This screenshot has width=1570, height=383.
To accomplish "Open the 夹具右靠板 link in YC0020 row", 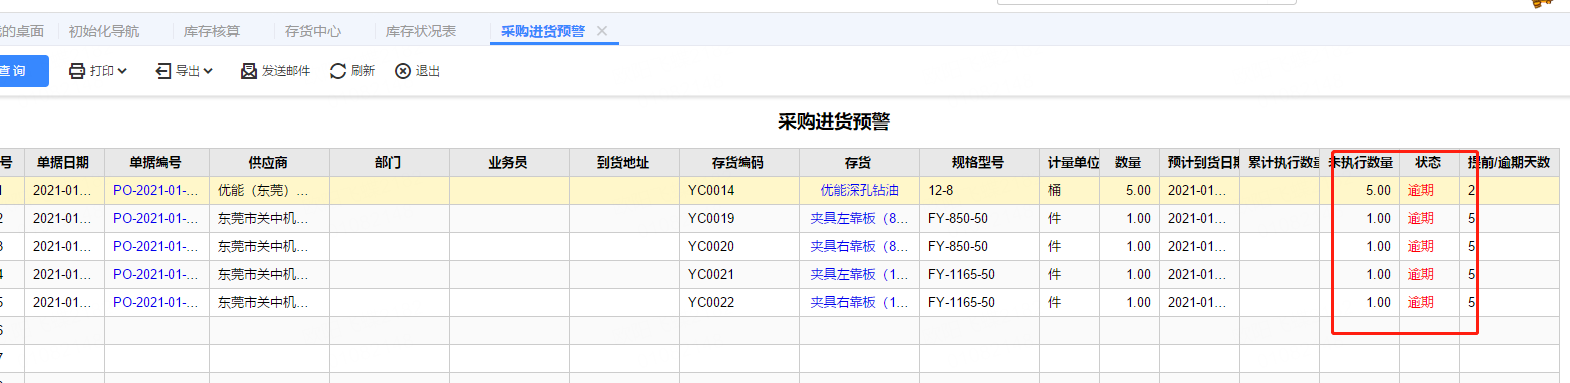I will (859, 246).
